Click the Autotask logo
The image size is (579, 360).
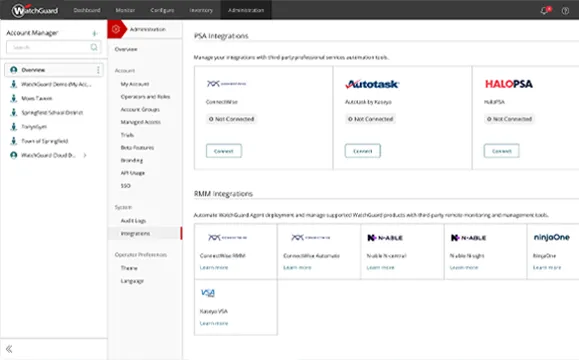pyautogui.click(x=372, y=84)
